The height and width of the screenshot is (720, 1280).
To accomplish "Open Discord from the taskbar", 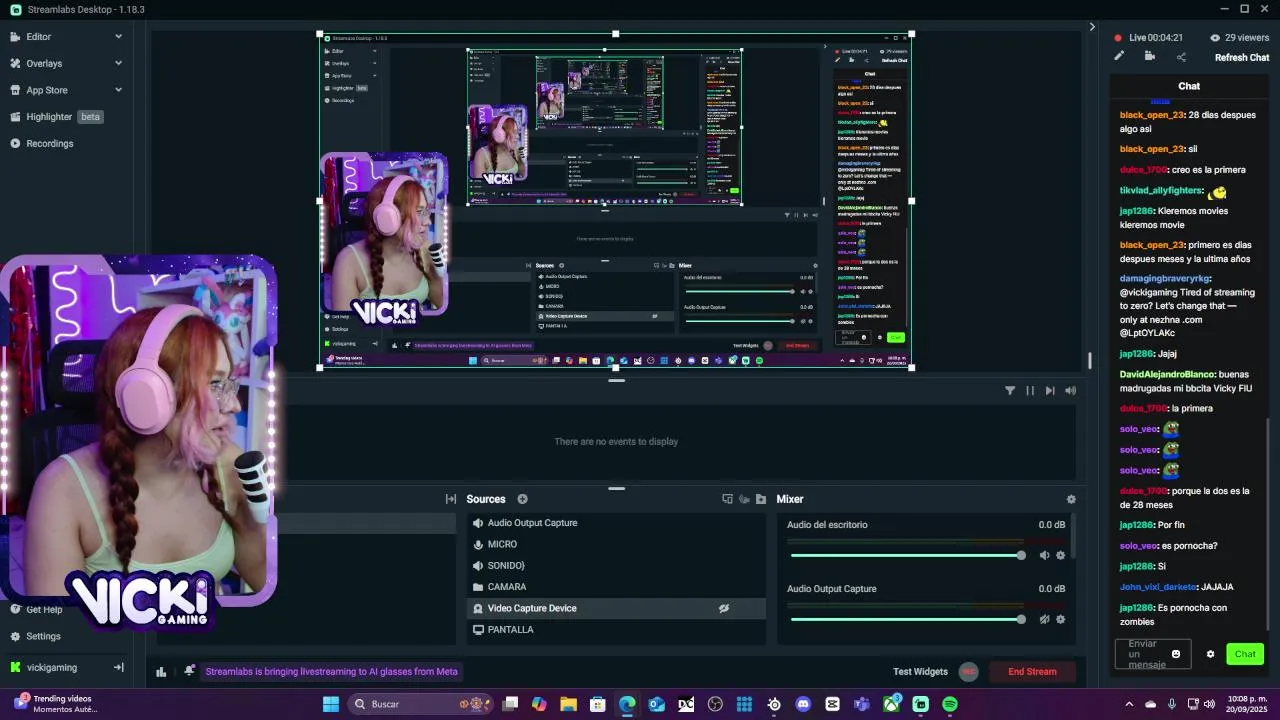I will pyautogui.click(x=803, y=704).
